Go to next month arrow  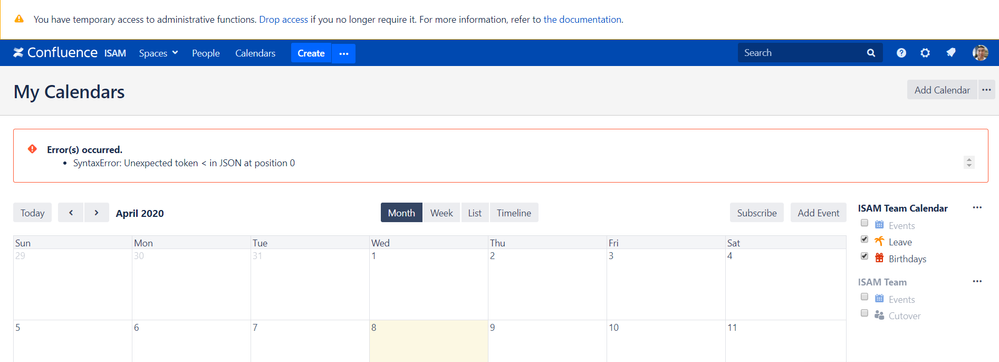[96, 213]
